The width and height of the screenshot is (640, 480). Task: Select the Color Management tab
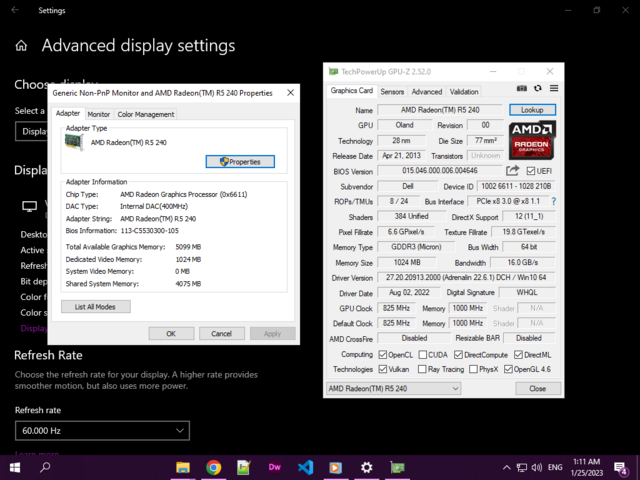pyautogui.click(x=146, y=114)
